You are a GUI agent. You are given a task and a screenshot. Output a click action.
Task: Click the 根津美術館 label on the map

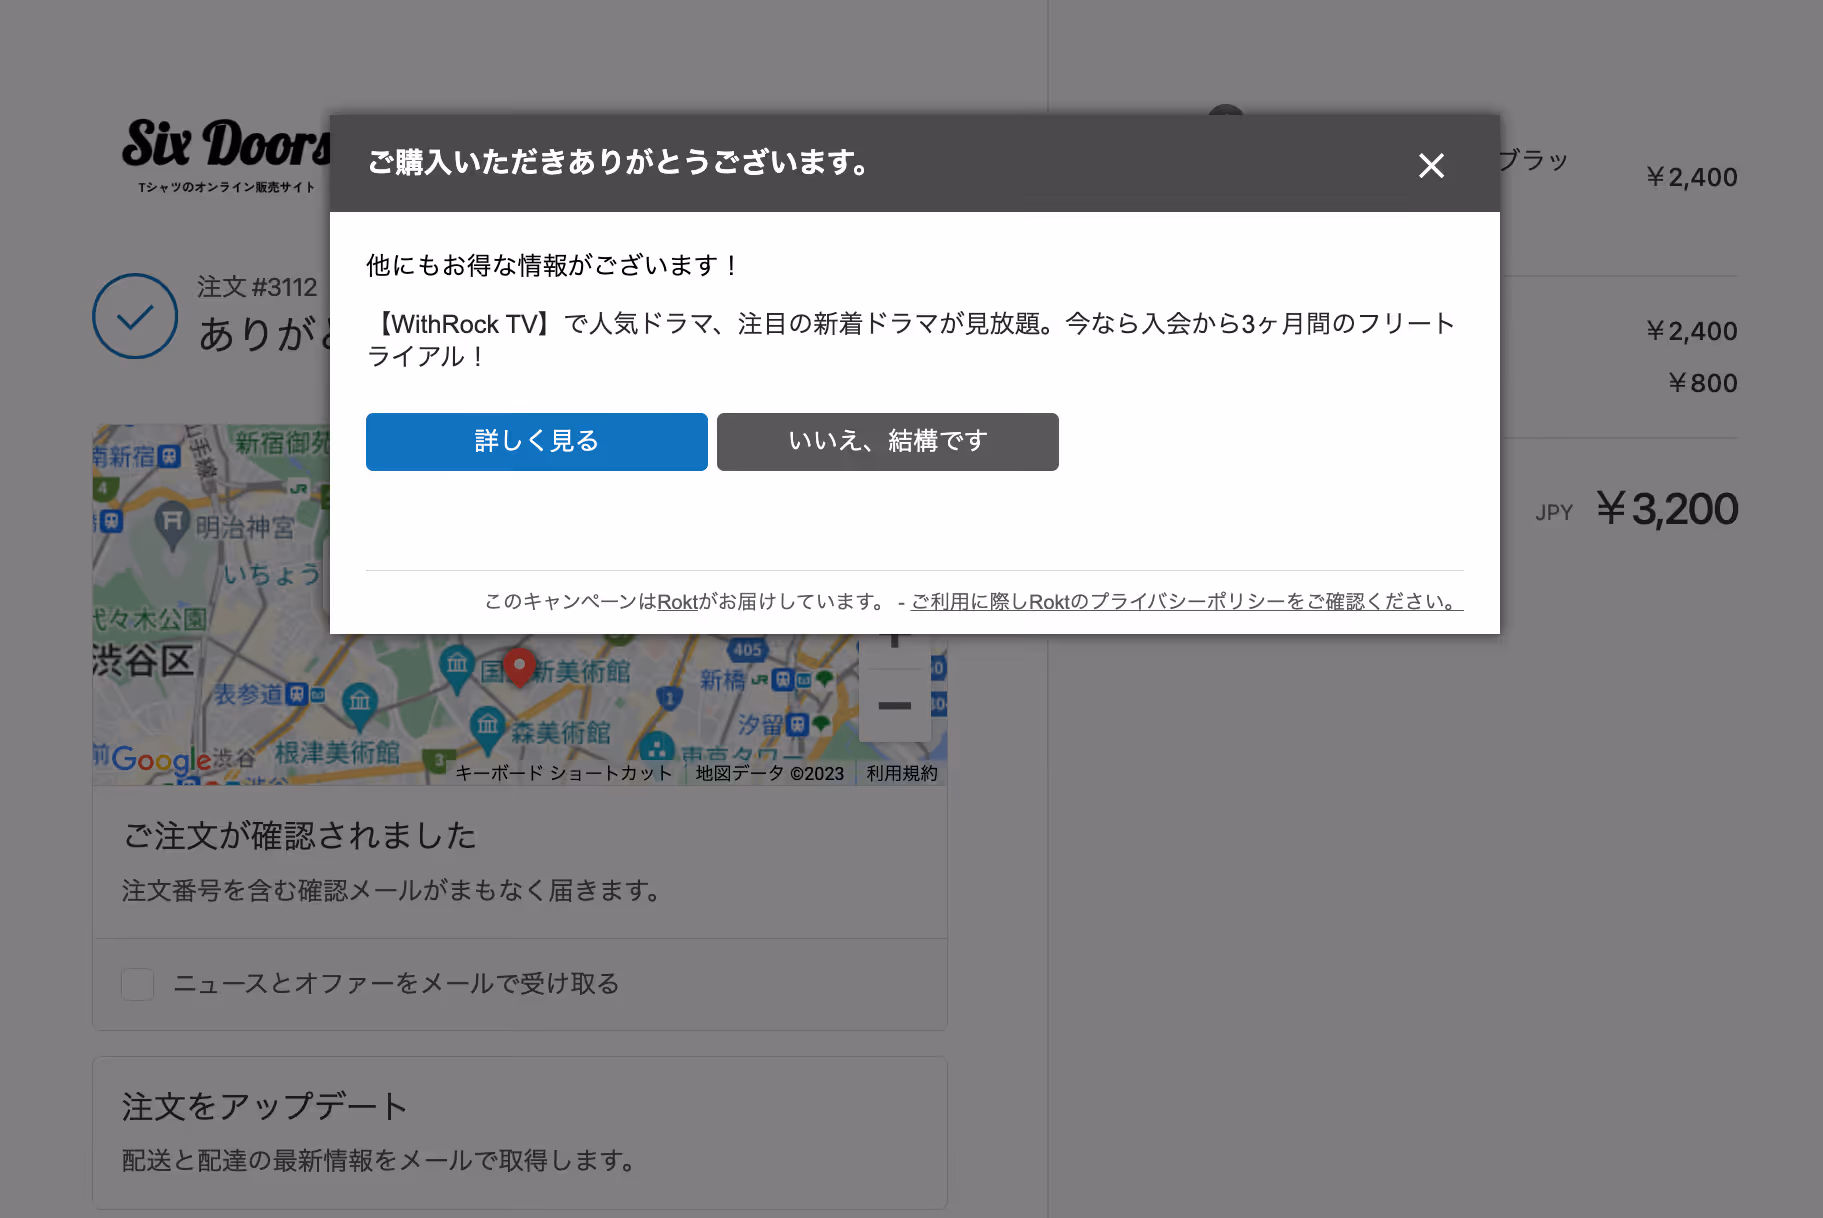[337, 752]
